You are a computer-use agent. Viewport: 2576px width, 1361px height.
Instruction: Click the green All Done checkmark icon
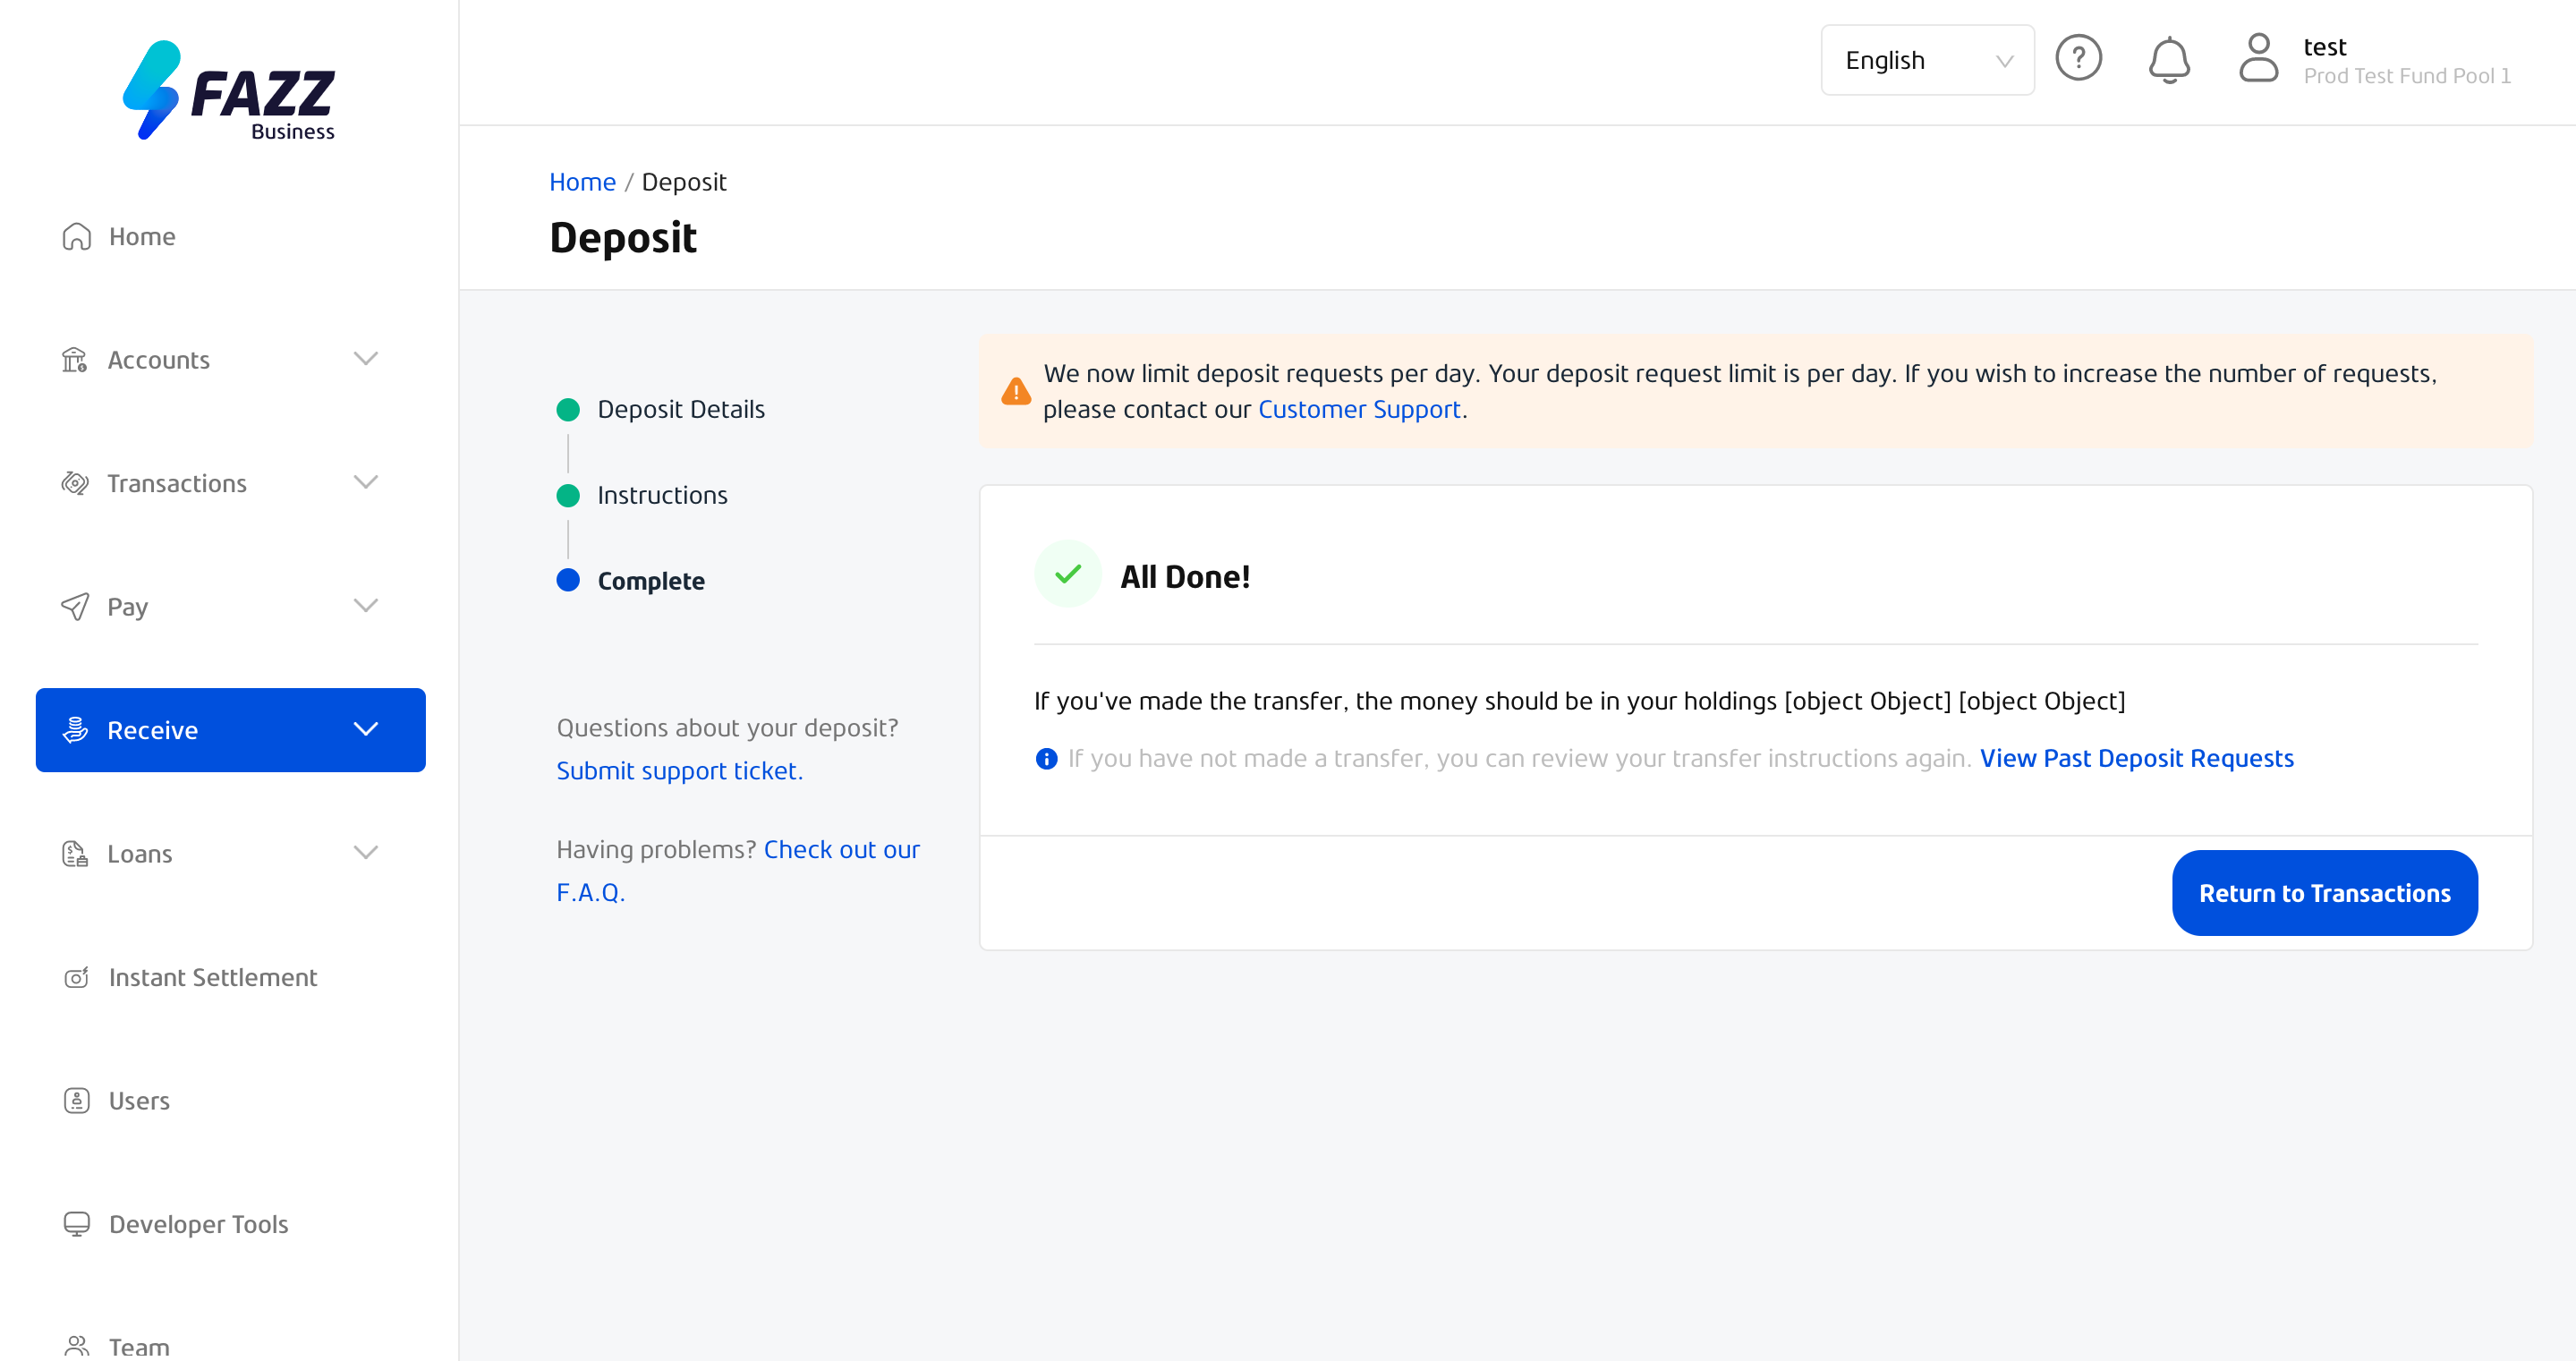coord(1068,574)
